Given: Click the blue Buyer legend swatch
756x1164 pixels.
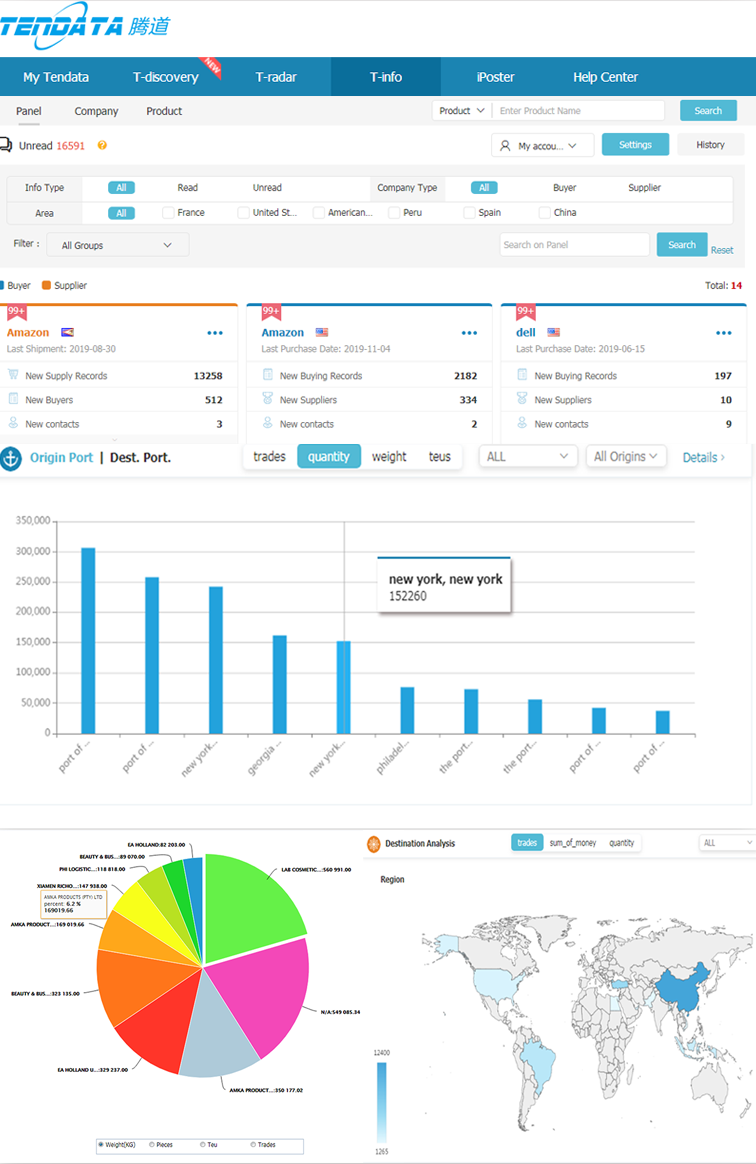Looking at the screenshot, I should point(2,285).
